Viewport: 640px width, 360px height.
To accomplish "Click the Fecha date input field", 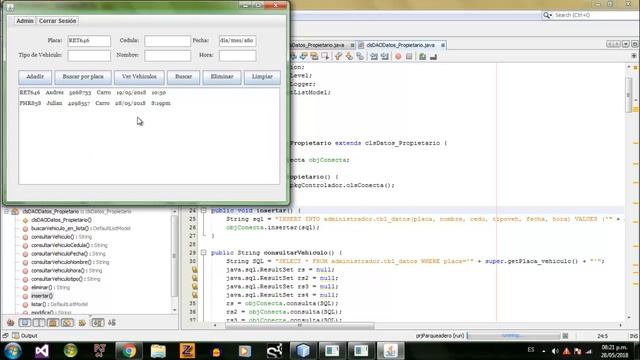I will (238, 41).
